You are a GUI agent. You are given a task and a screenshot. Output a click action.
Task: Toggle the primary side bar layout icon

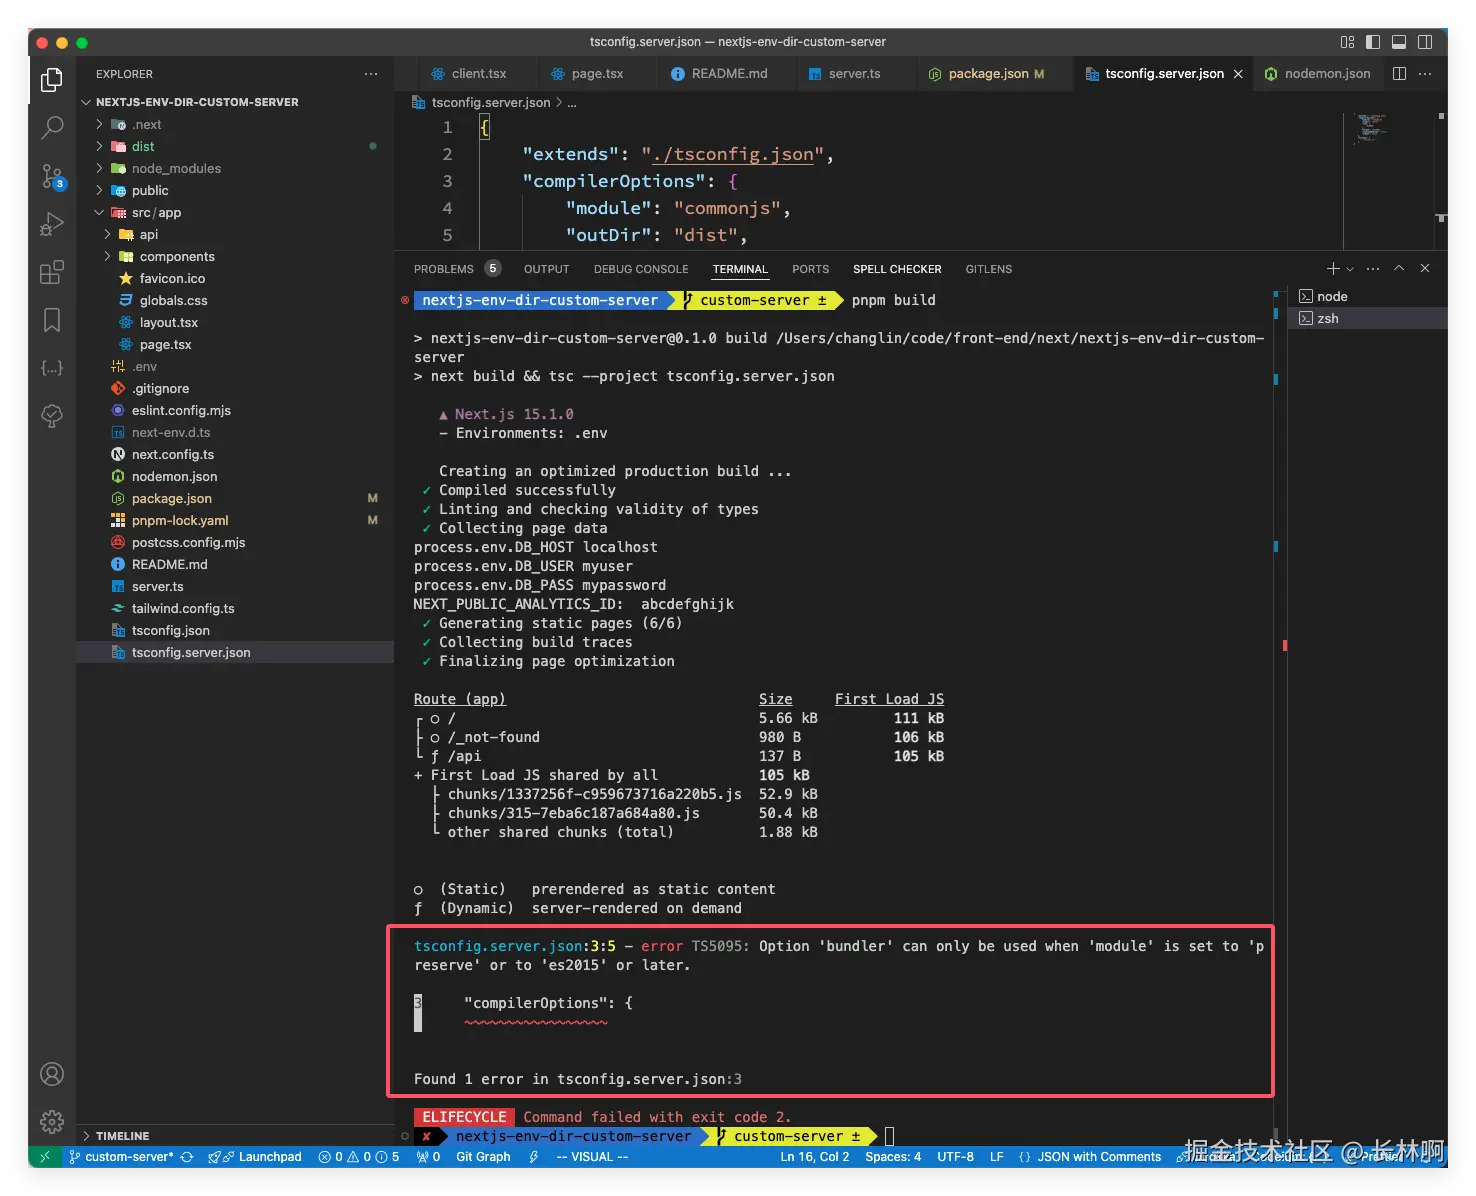tap(1373, 42)
